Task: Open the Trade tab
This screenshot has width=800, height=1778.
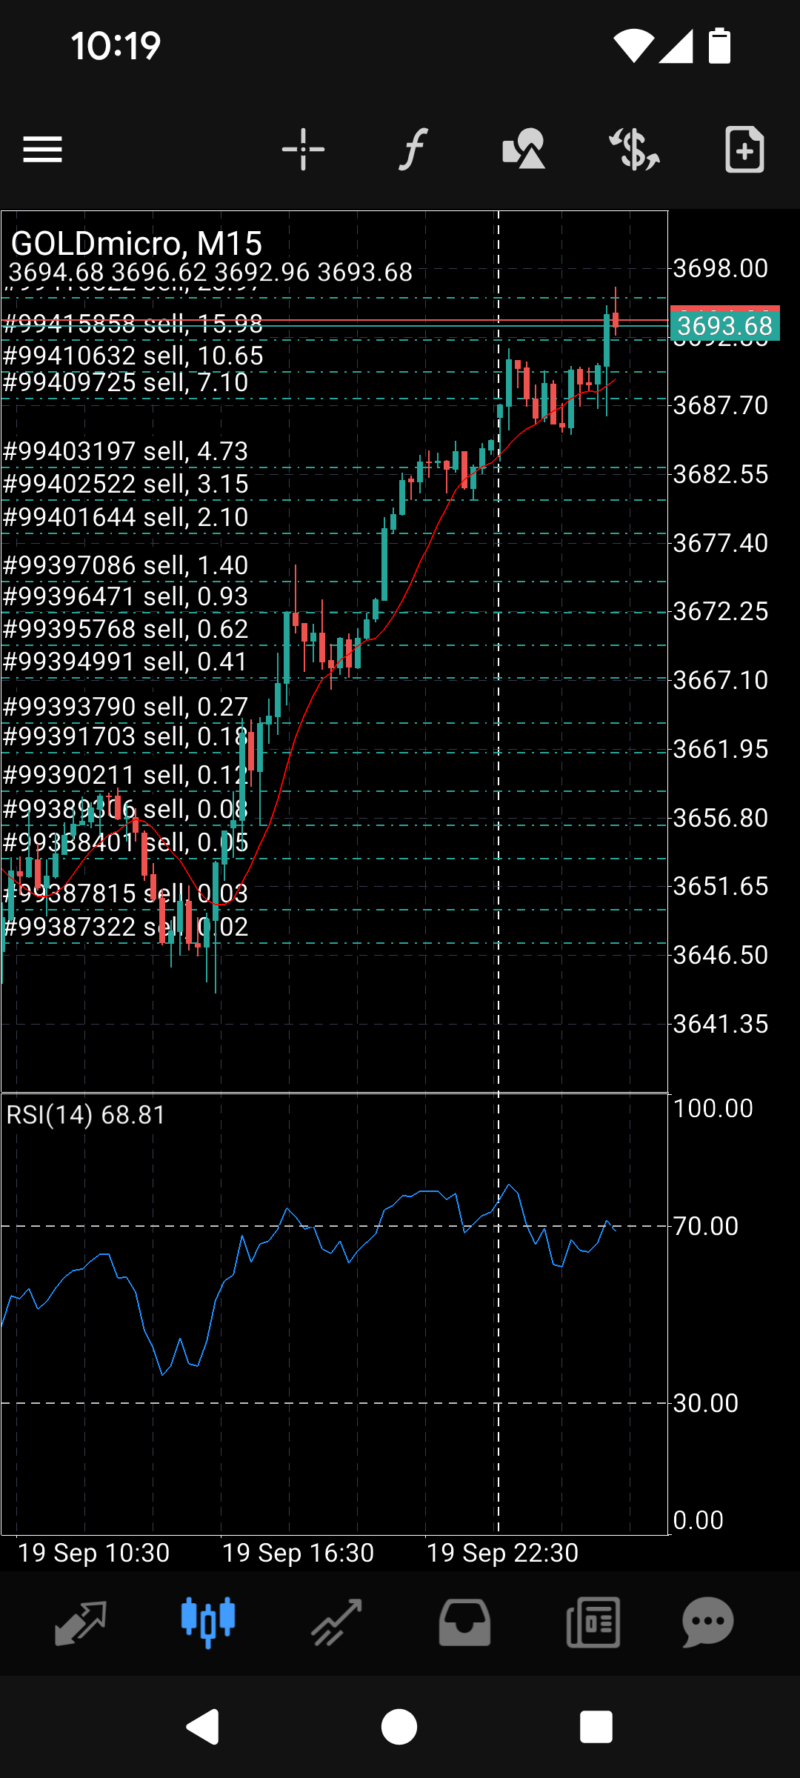Action: pyautogui.click(x=336, y=1622)
